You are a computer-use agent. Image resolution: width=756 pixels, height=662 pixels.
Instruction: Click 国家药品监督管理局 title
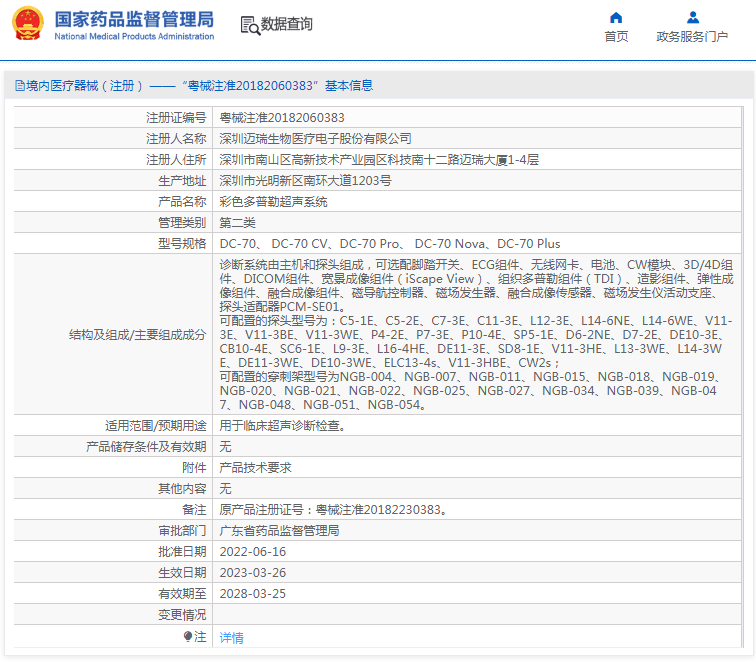(x=134, y=19)
